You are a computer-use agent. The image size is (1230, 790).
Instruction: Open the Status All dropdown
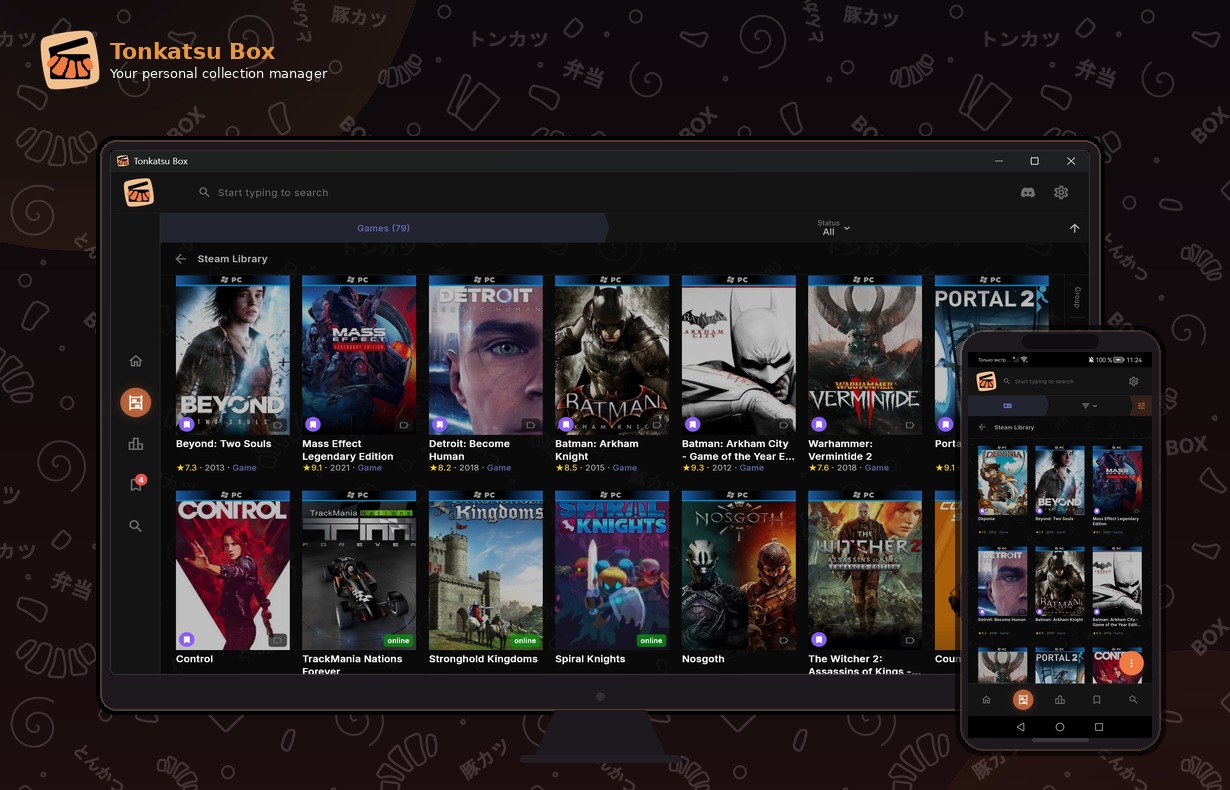tap(833, 228)
